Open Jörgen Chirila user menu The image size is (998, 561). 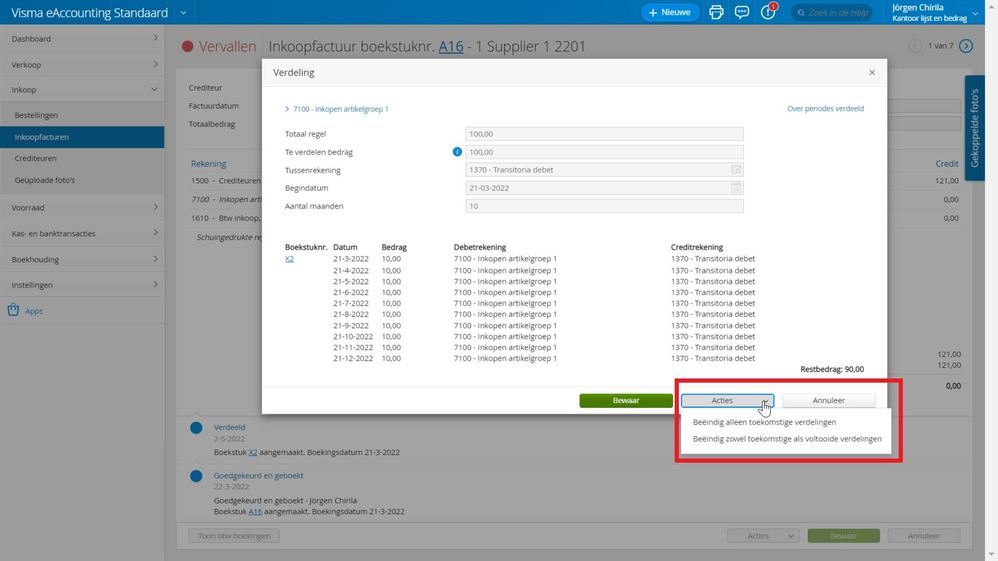[x=934, y=12]
